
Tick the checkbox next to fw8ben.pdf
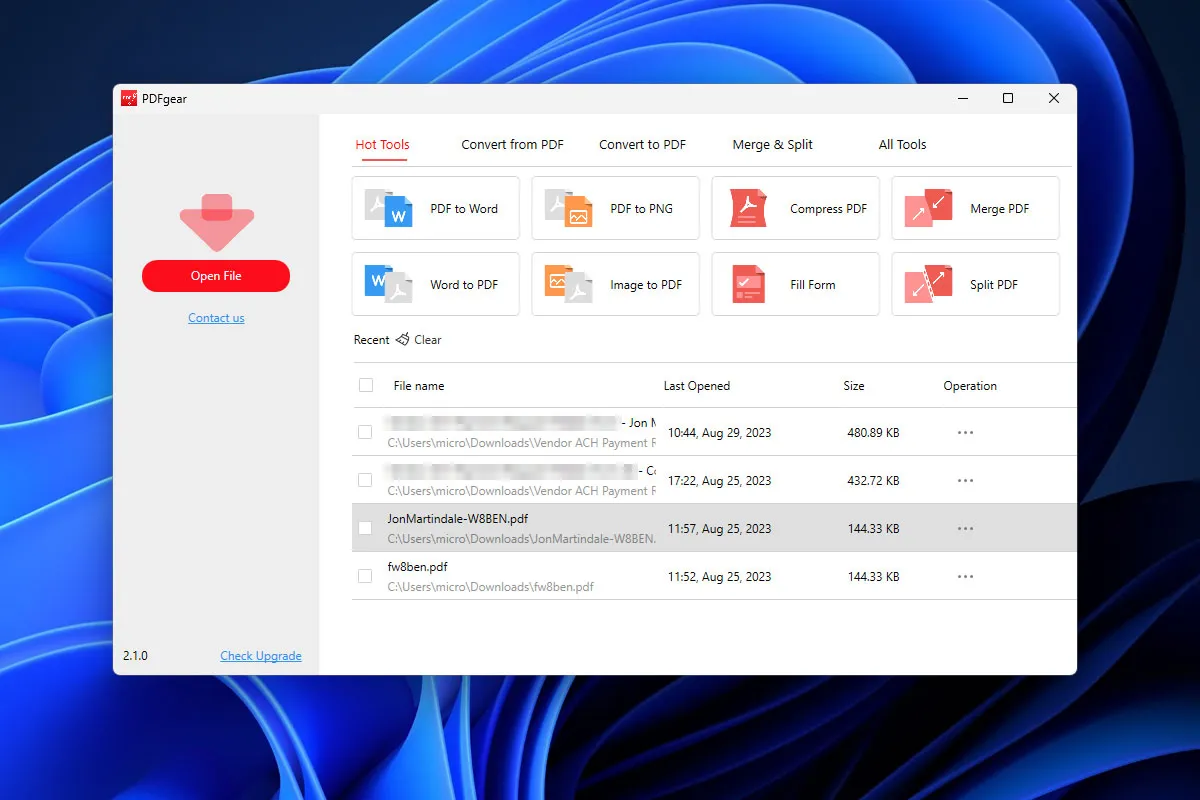365,576
